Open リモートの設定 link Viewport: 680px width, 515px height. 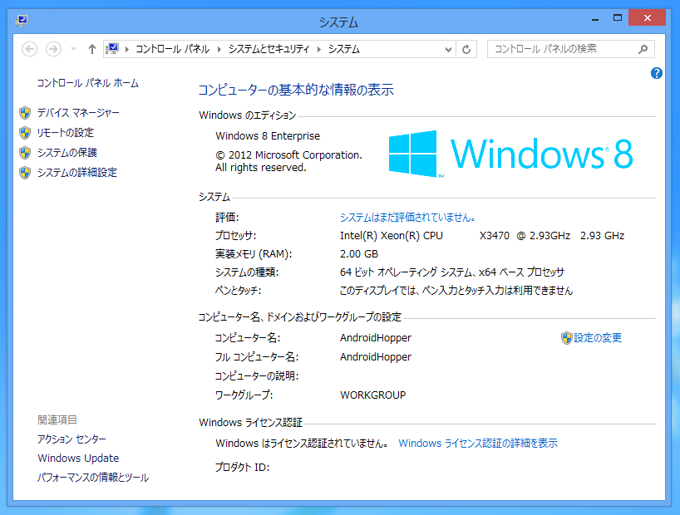click(x=65, y=133)
